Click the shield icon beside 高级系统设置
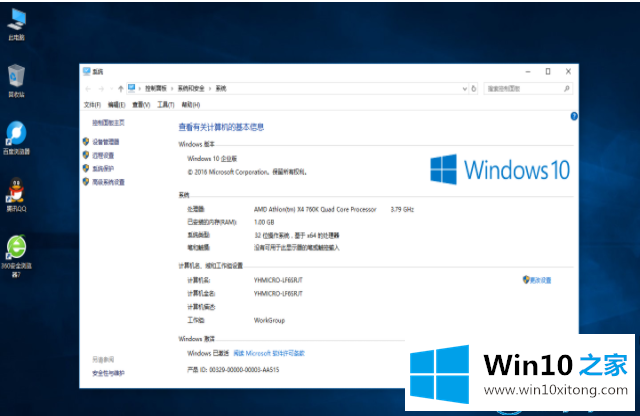Image resolution: width=640 pixels, height=416 pixels. 86,181
